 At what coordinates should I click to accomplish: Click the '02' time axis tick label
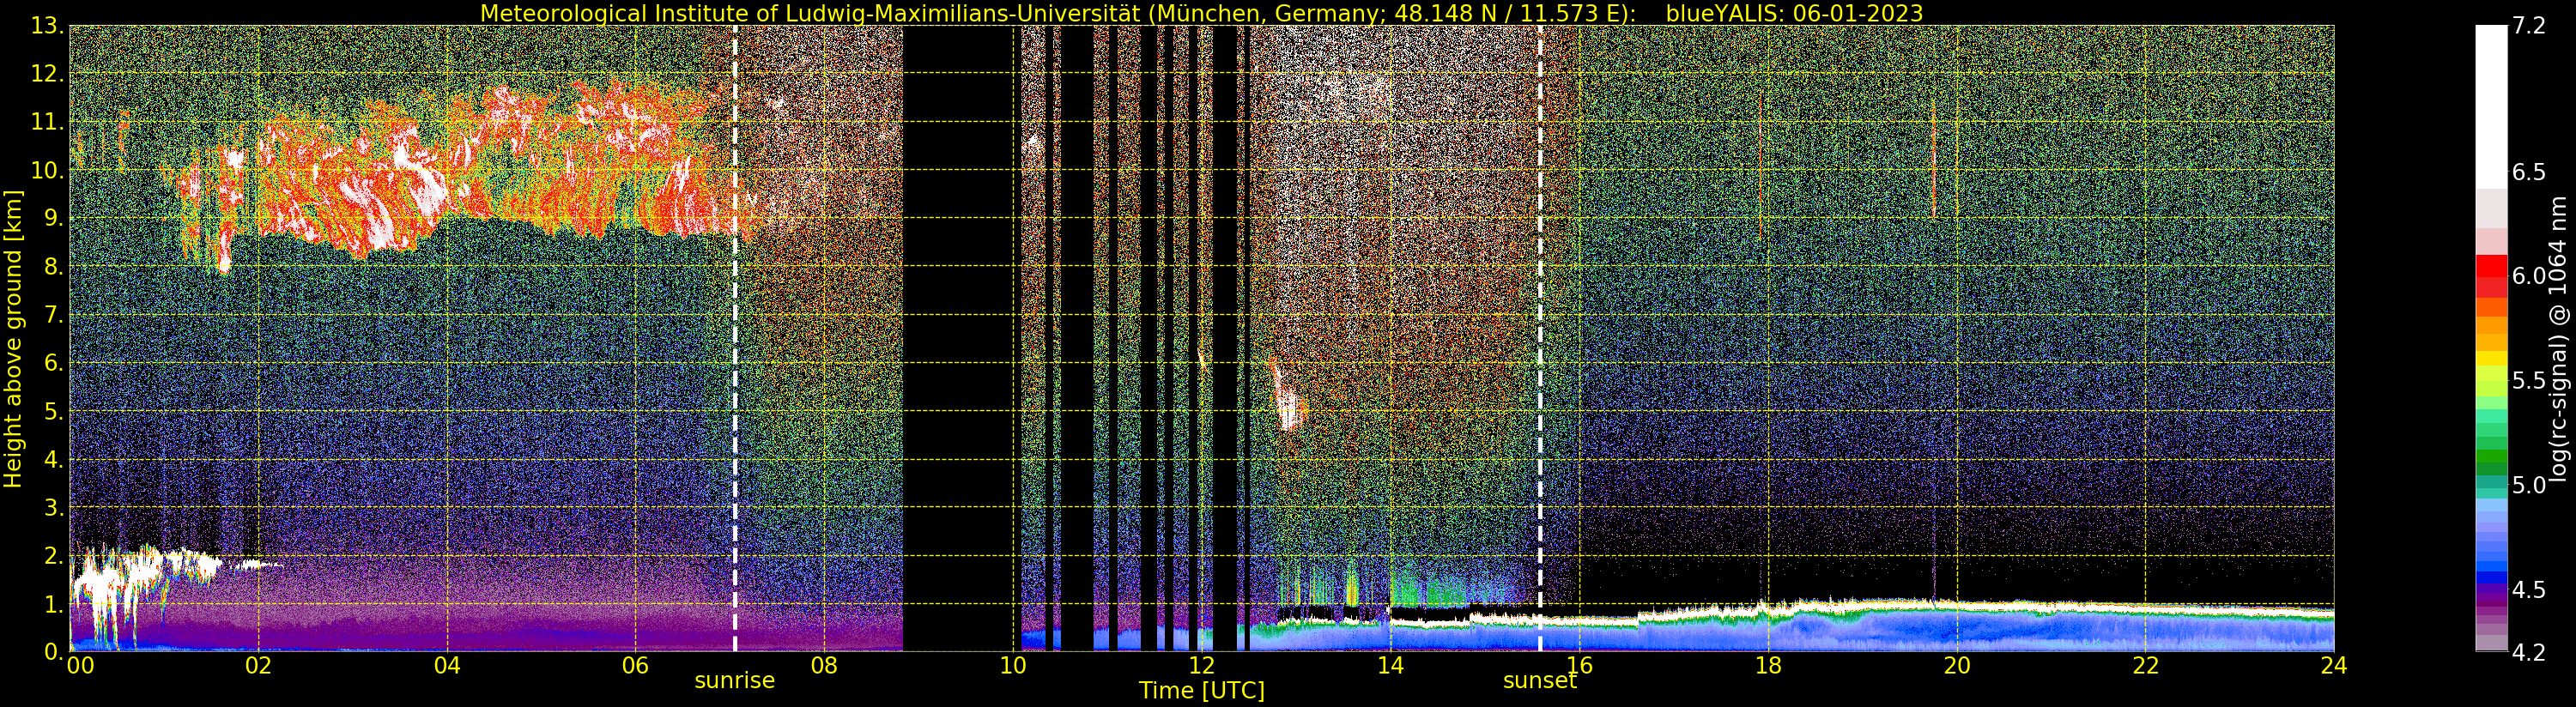pyautogui.click(x=258, y=665)
